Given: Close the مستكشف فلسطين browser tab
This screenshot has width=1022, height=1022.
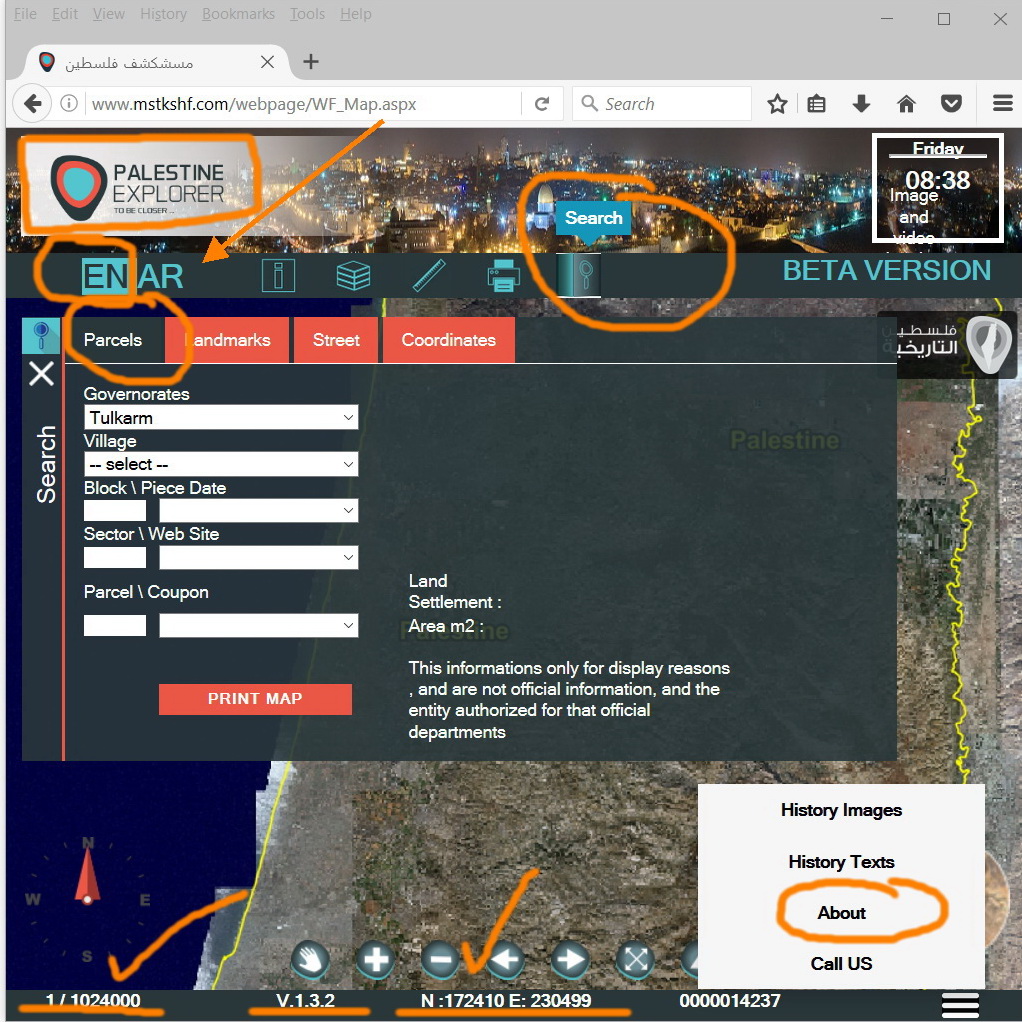Looking at the screenshot, I should [267, 62].
